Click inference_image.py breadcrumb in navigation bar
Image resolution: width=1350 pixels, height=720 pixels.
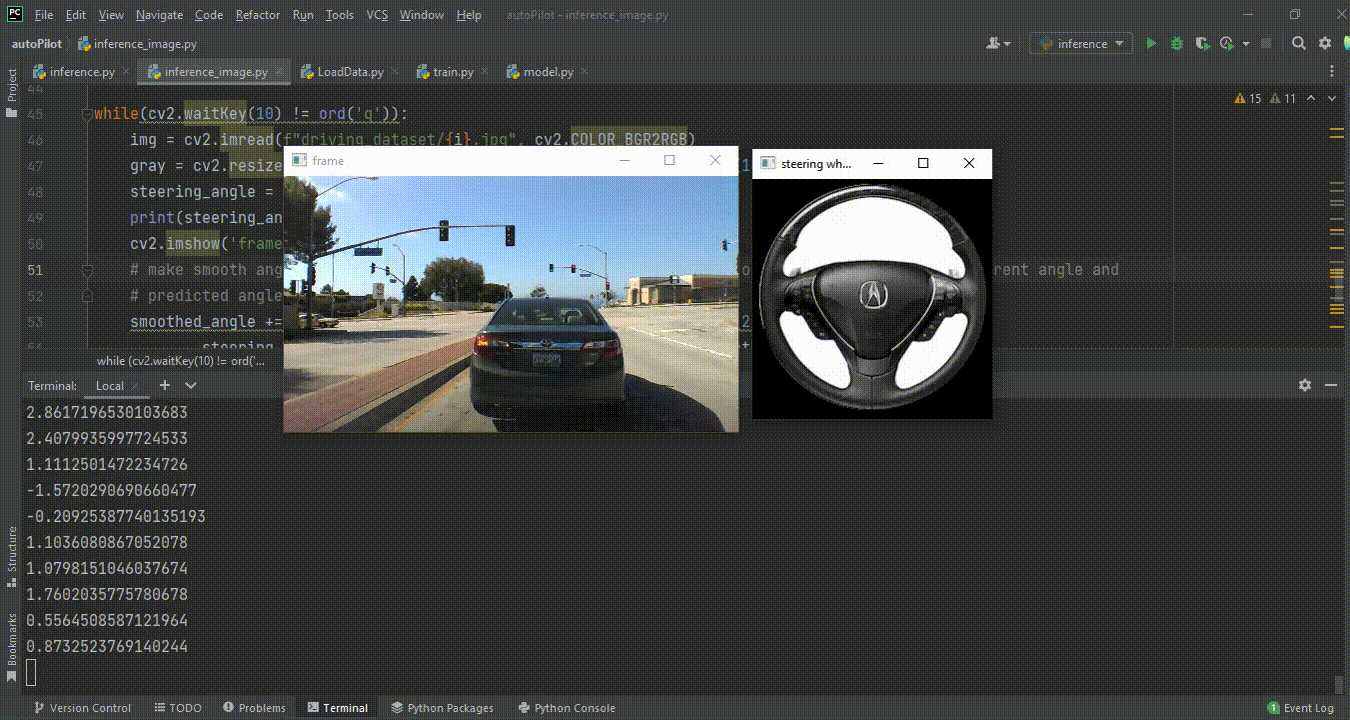(x=137, y=44)
